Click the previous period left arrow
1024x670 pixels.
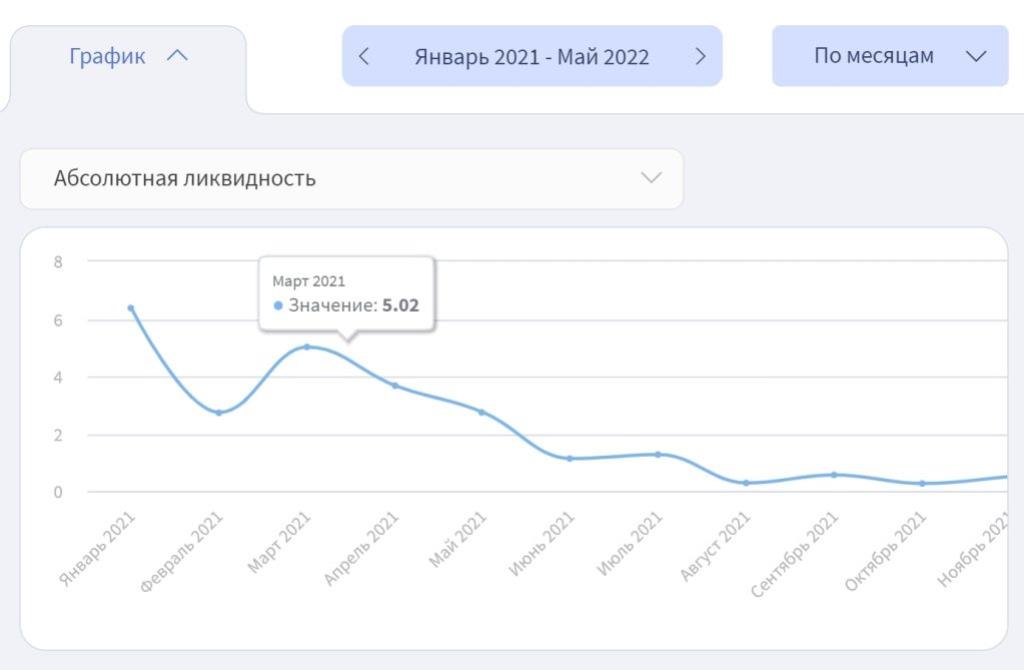[x=364, y=56]
